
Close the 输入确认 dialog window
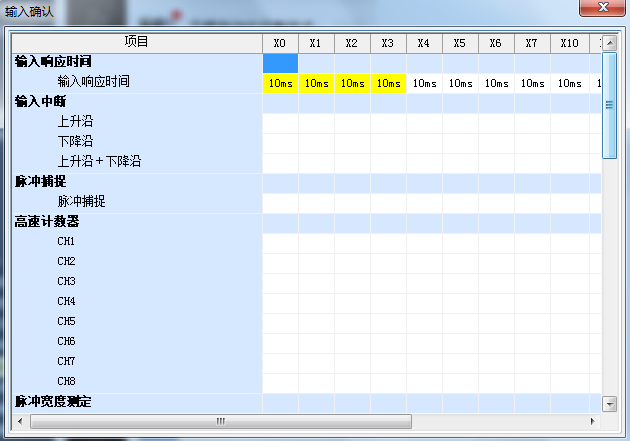coord(602,9)
